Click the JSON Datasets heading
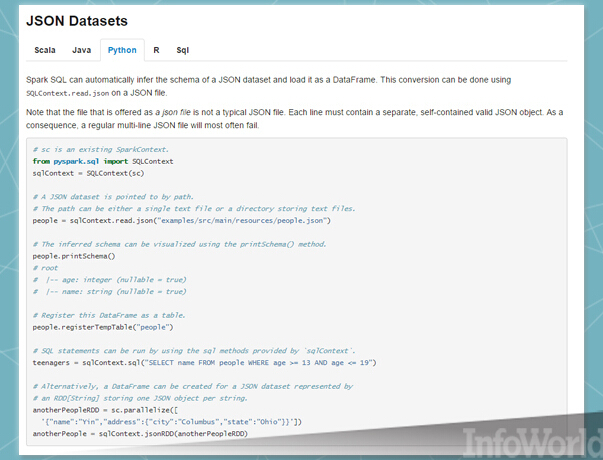Image resolution: width=603 pixels, height=460 pixels. pyautogui.click(x=77, y=21)
